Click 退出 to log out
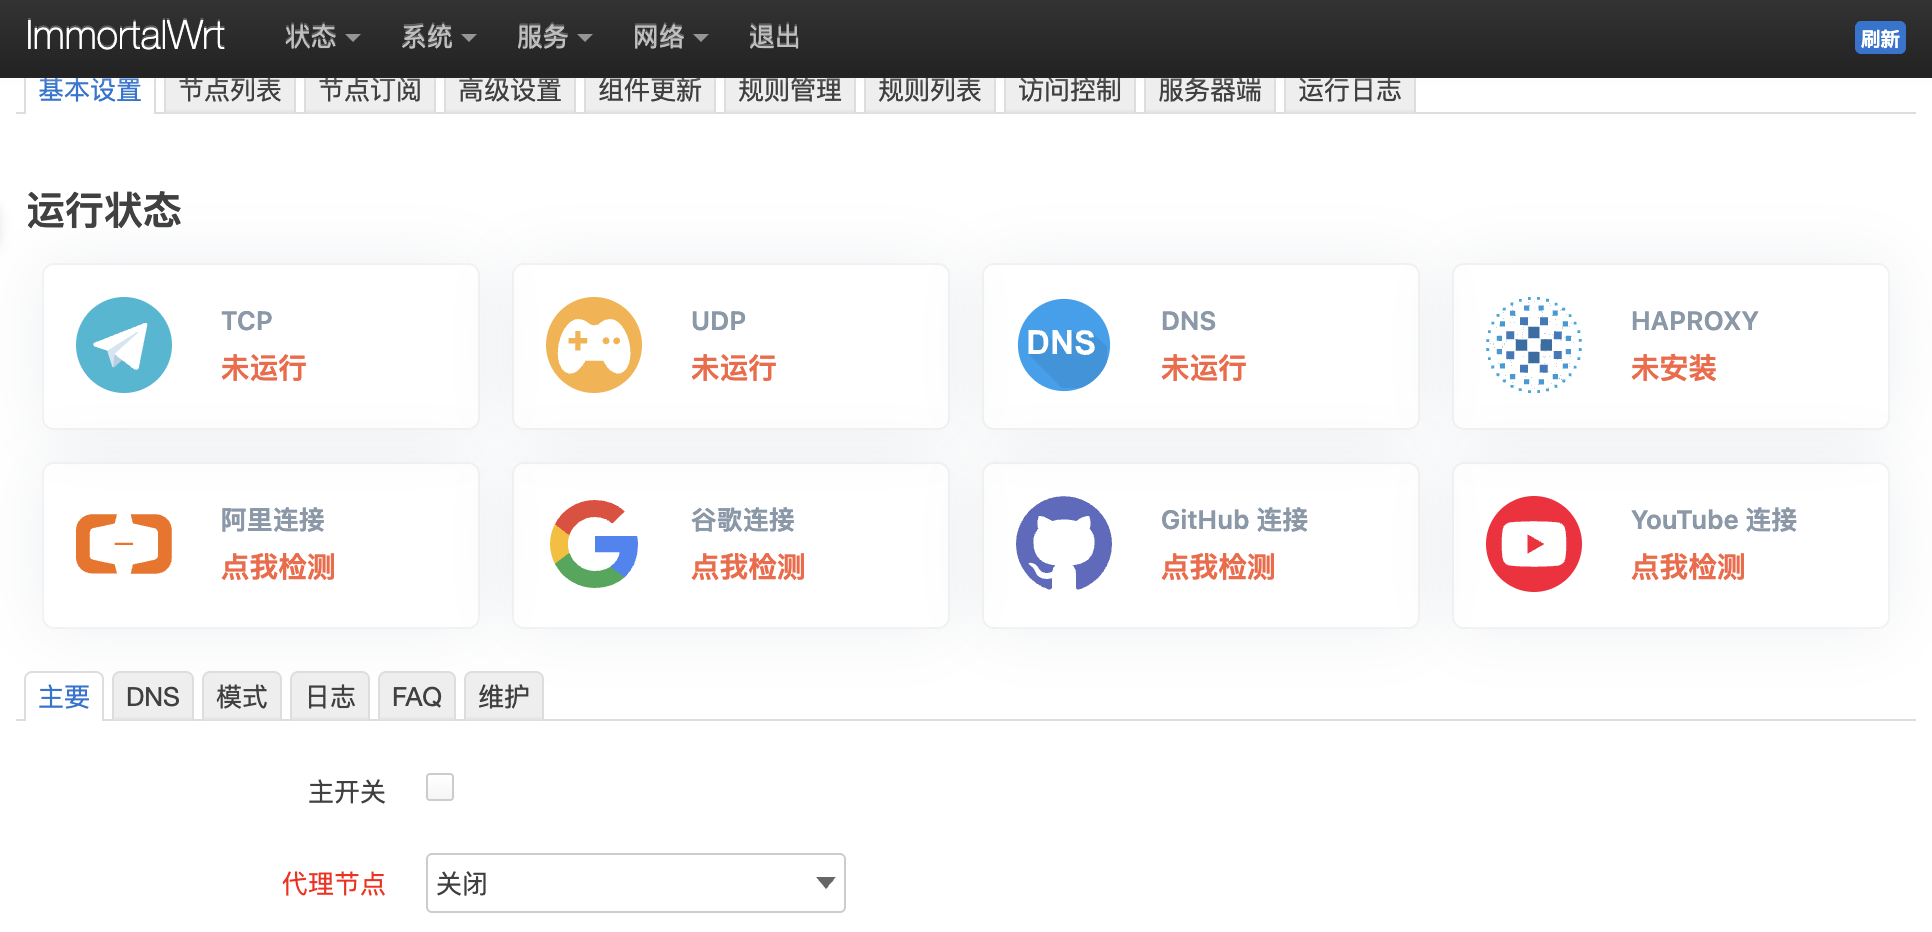 775,37
